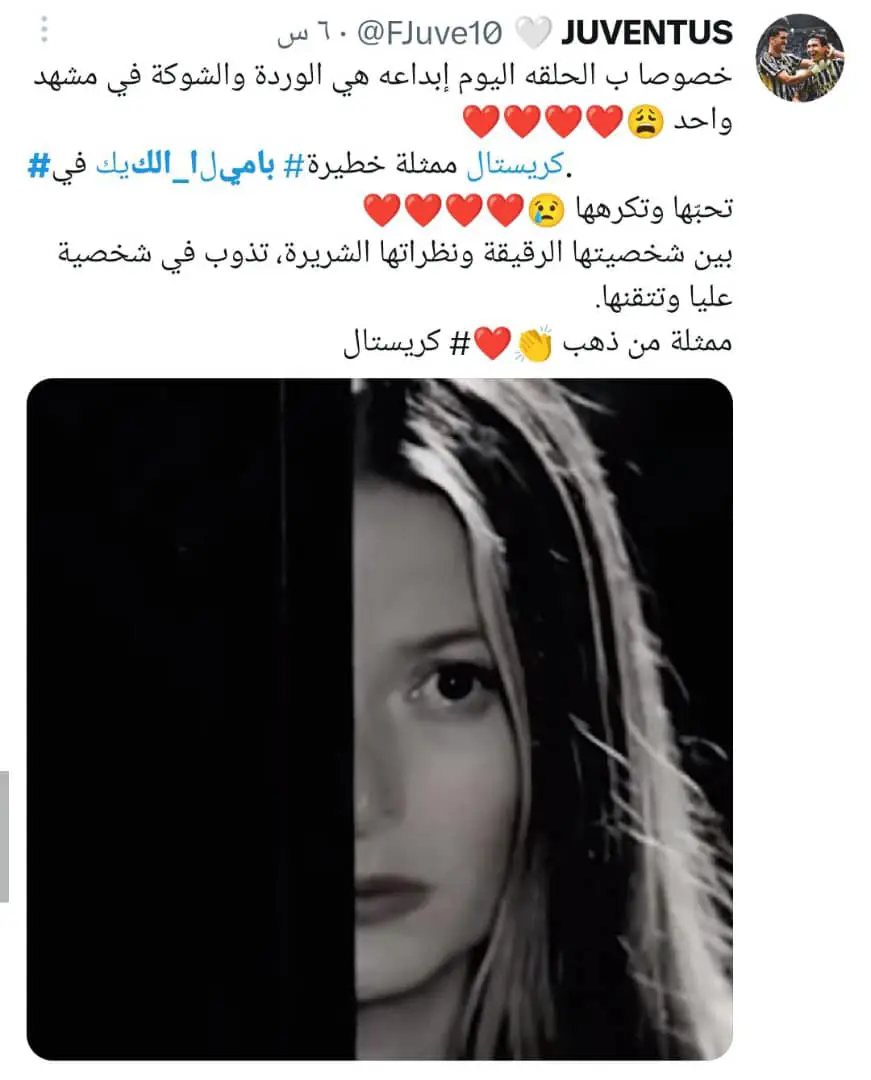This screenshot has height=1080, width=871.
Task: Click the white heart beside JUVENTUS
Action: point(534,33)
